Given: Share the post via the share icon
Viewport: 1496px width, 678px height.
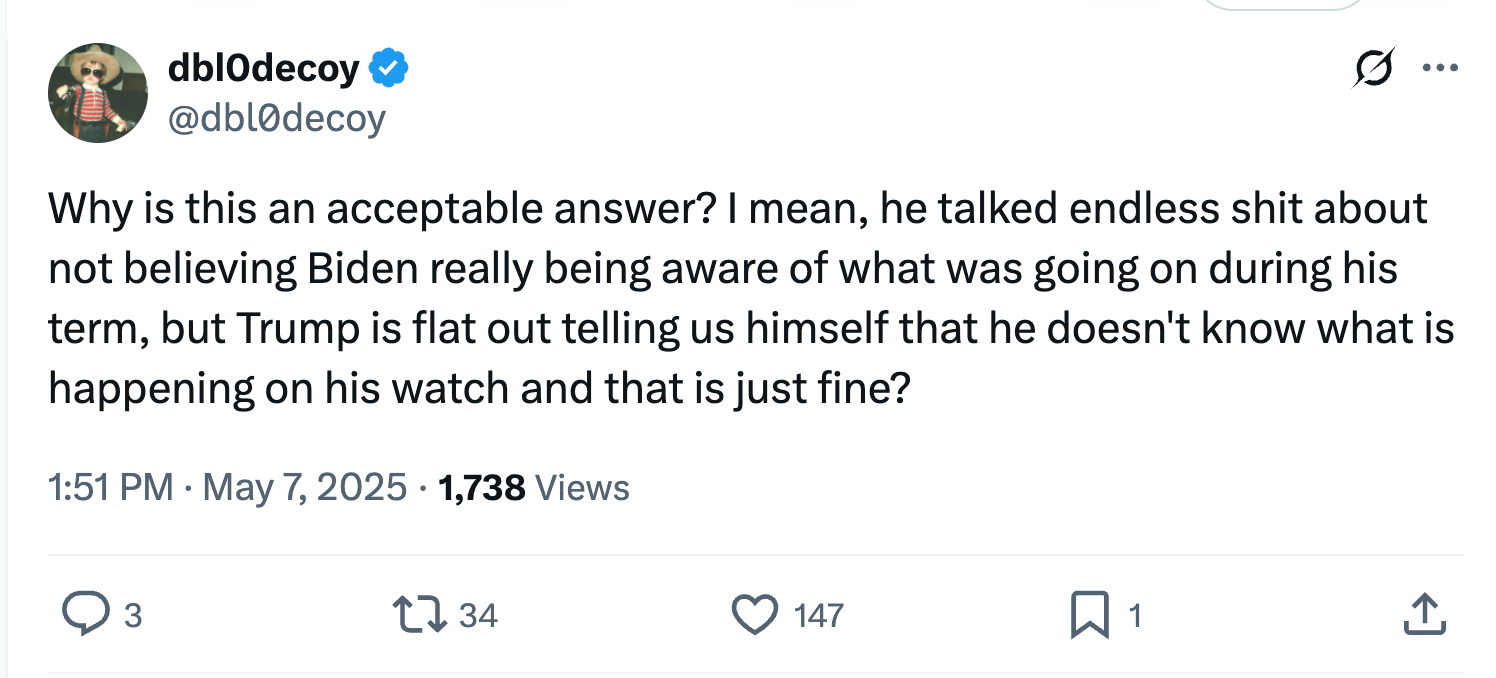Looking at the screenshot, I should click(1424, 615).
